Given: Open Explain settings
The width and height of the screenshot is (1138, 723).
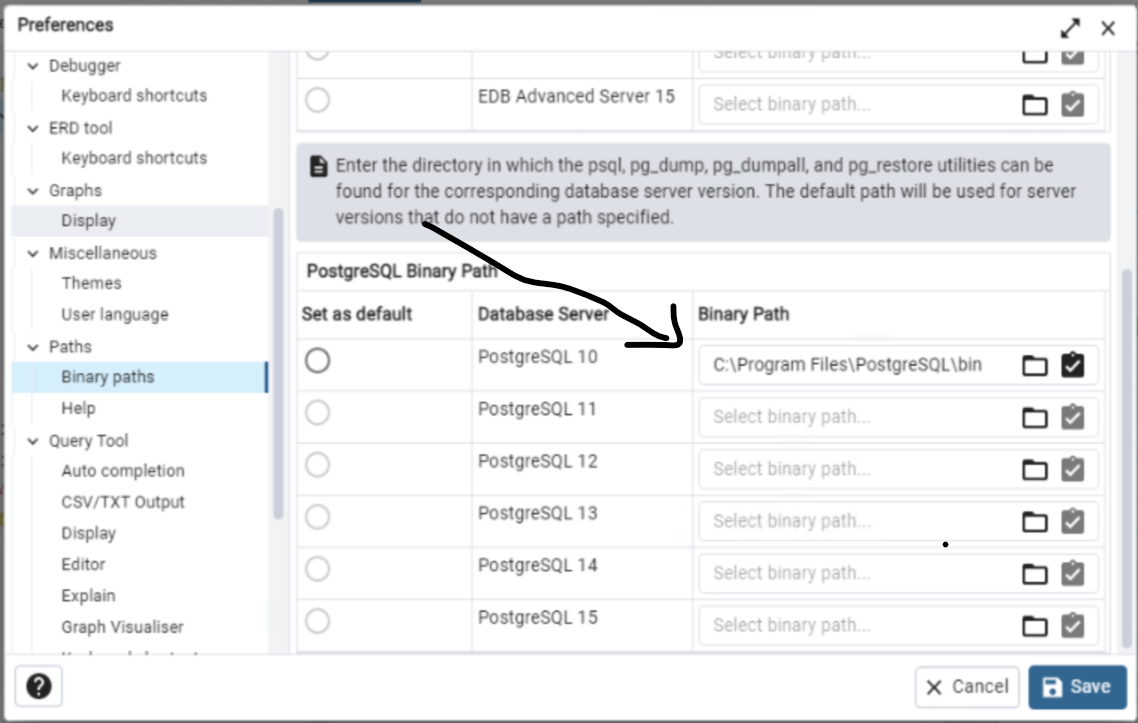Looking at the screenshot, I should 88,595.
